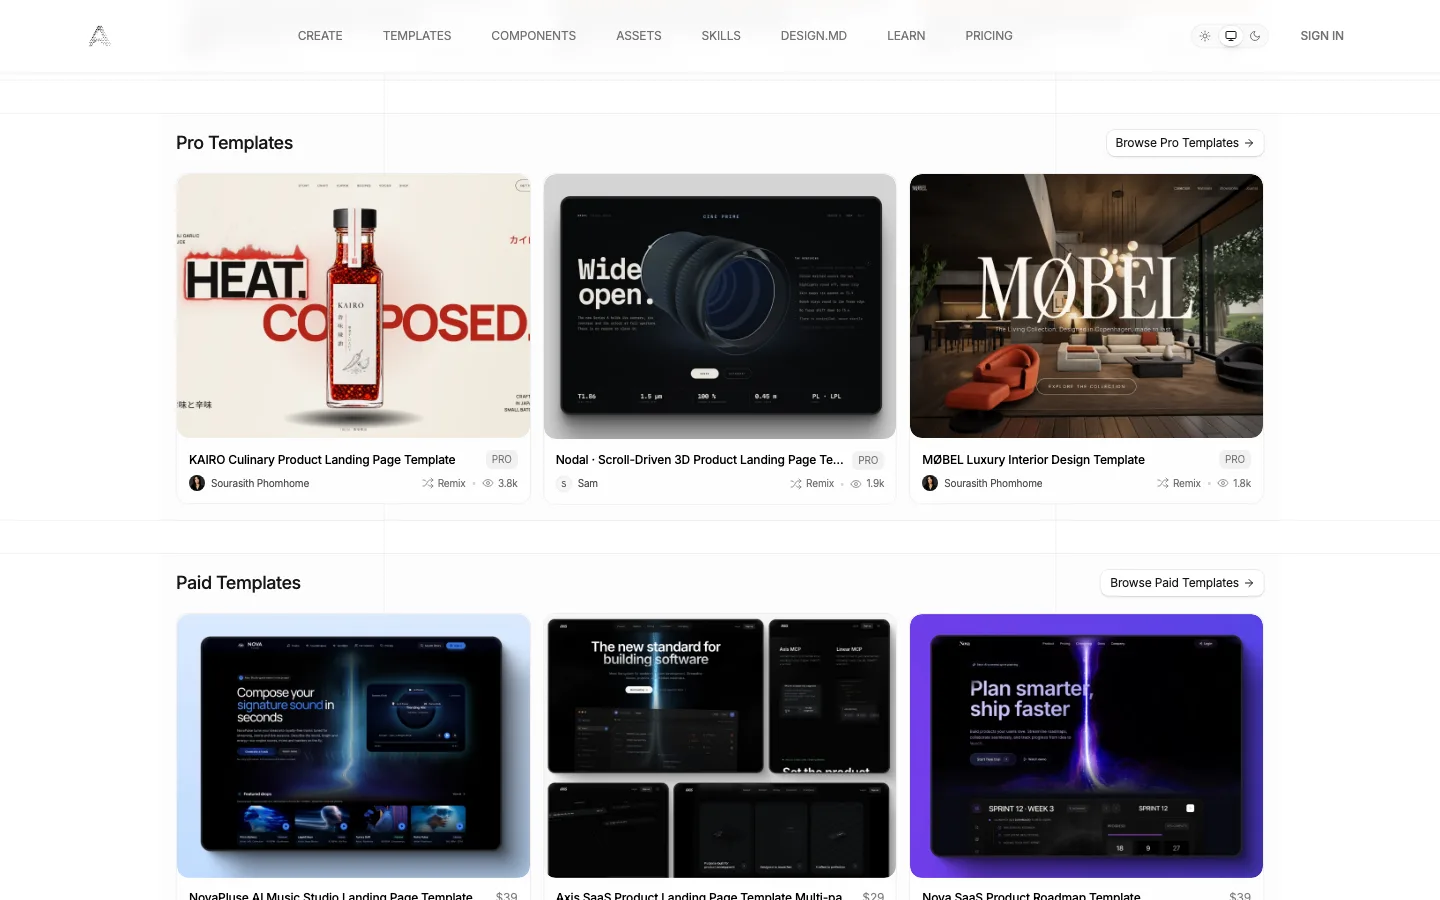Click arrow icon in Browse Pro Templates

[x=1249, y=143]
